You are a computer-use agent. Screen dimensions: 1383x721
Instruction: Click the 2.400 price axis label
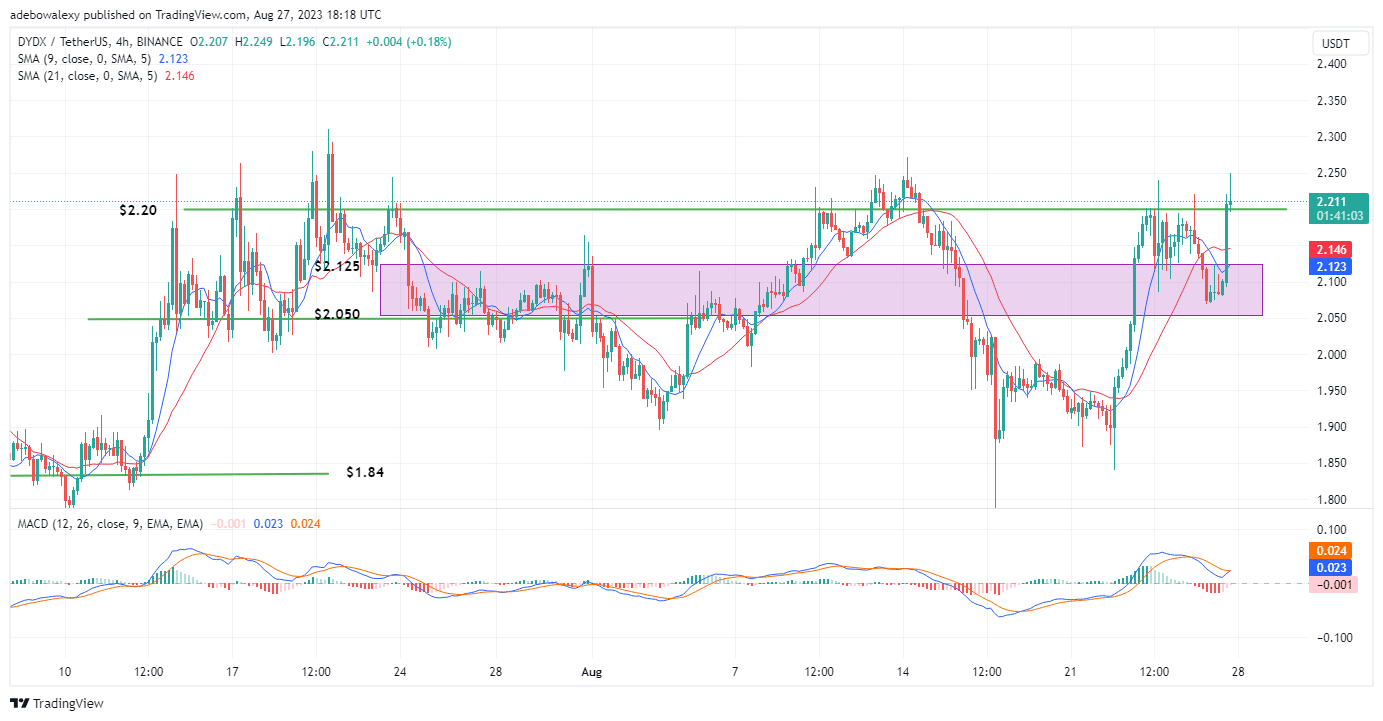(1333, 64)
